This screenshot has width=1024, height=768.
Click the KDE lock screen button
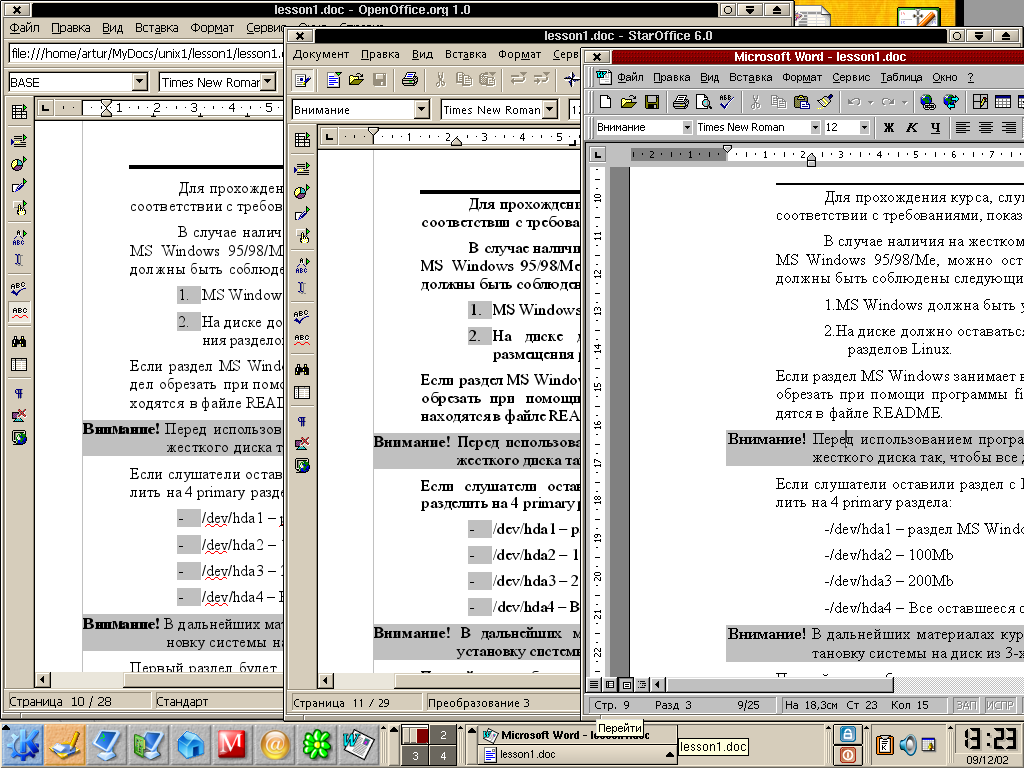pos(847,733)
